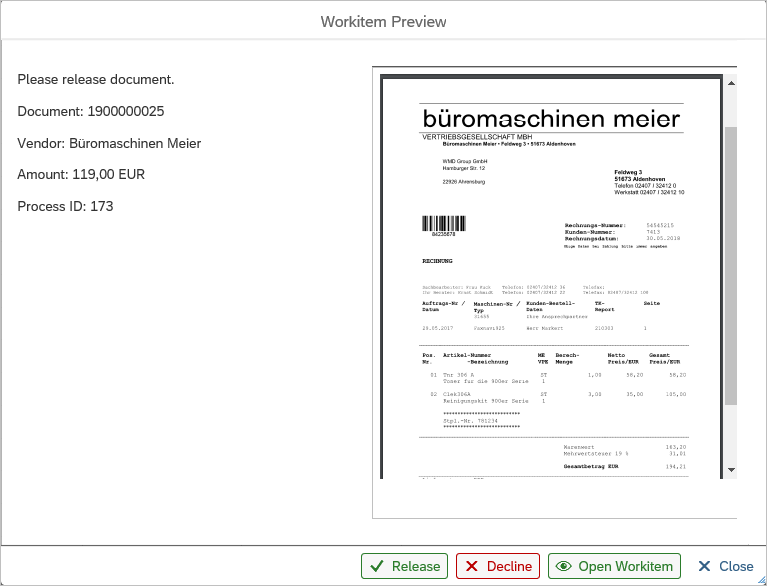Viewport: 767px width, 586px height.
Task: Click the barcode on the invoice preview
Action: (x=444, y=224)
